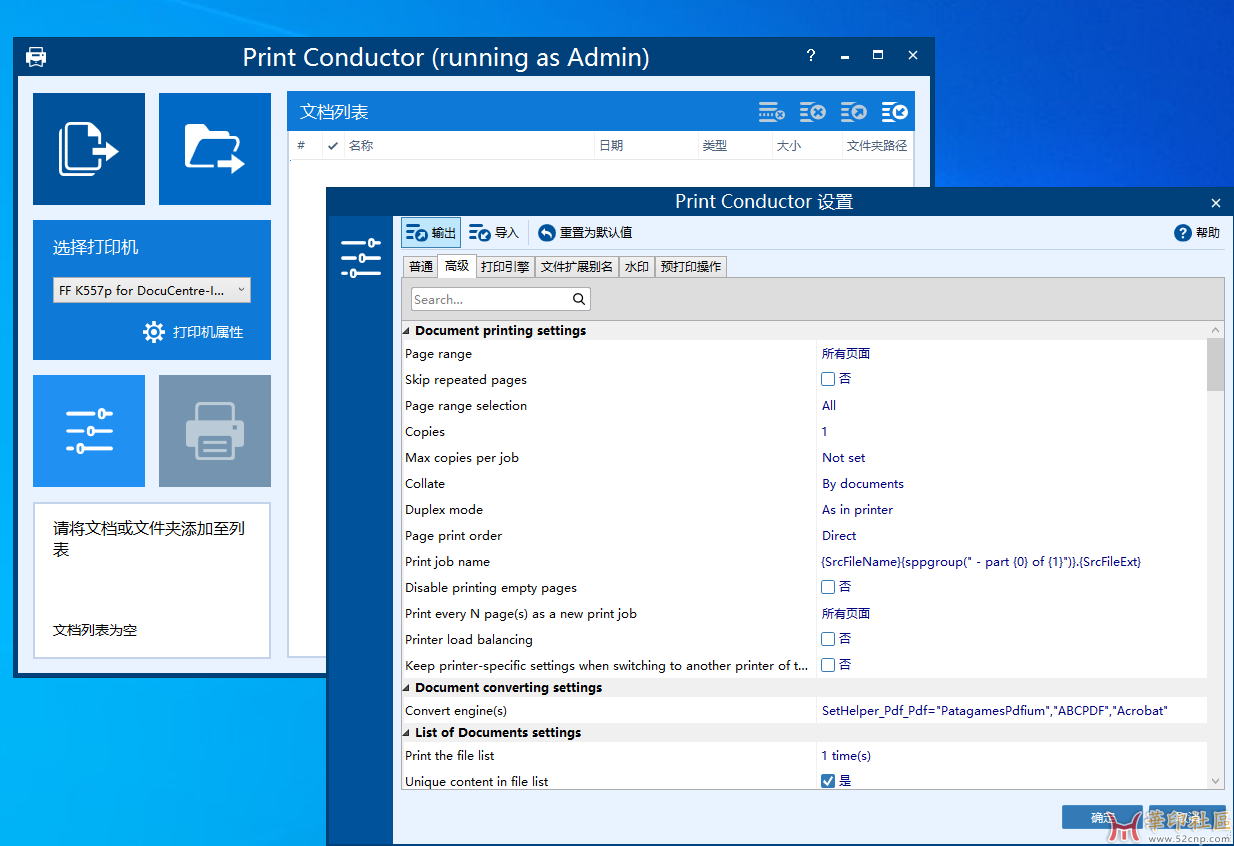Click Max copies per job value Not set
The image size is (1234, 846).
point(844,457)
